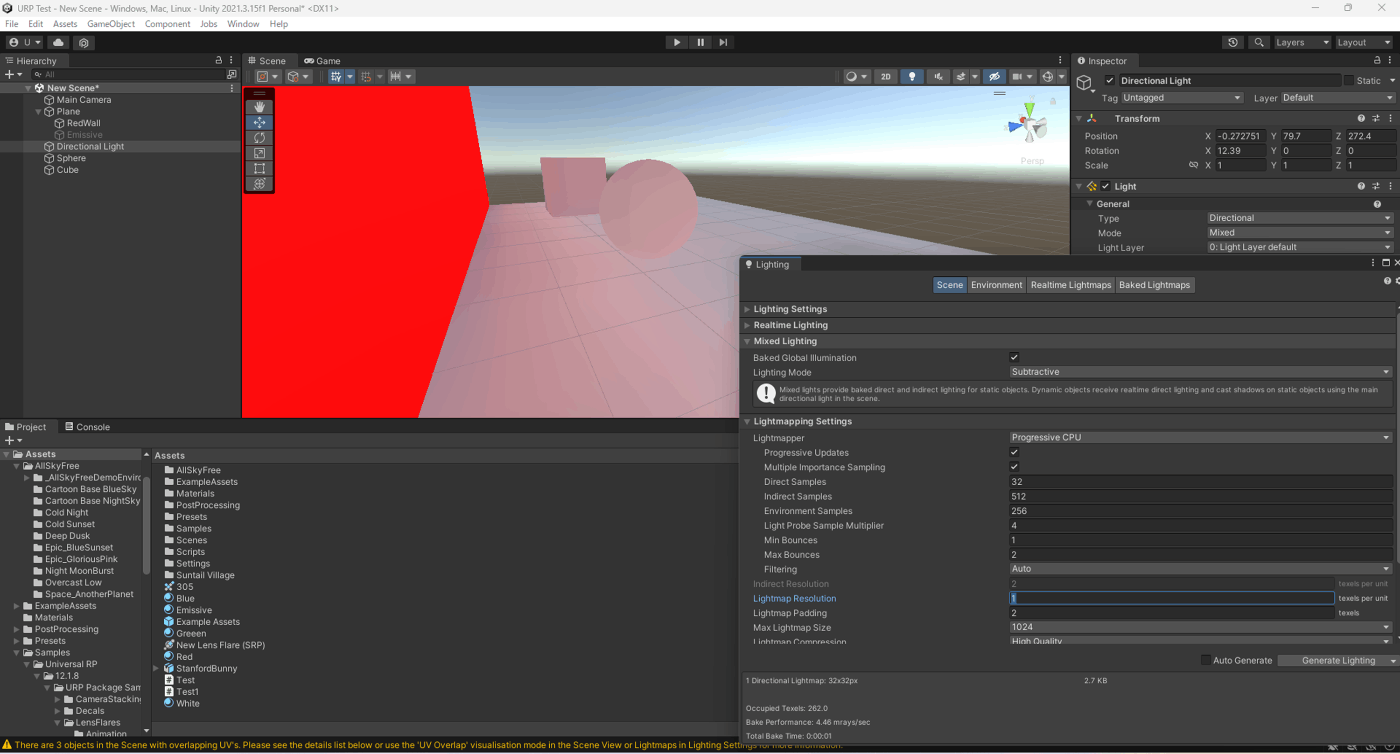
Task: Toggle Multiple Importance Sampling checkbox
Action: (1014, 467)
